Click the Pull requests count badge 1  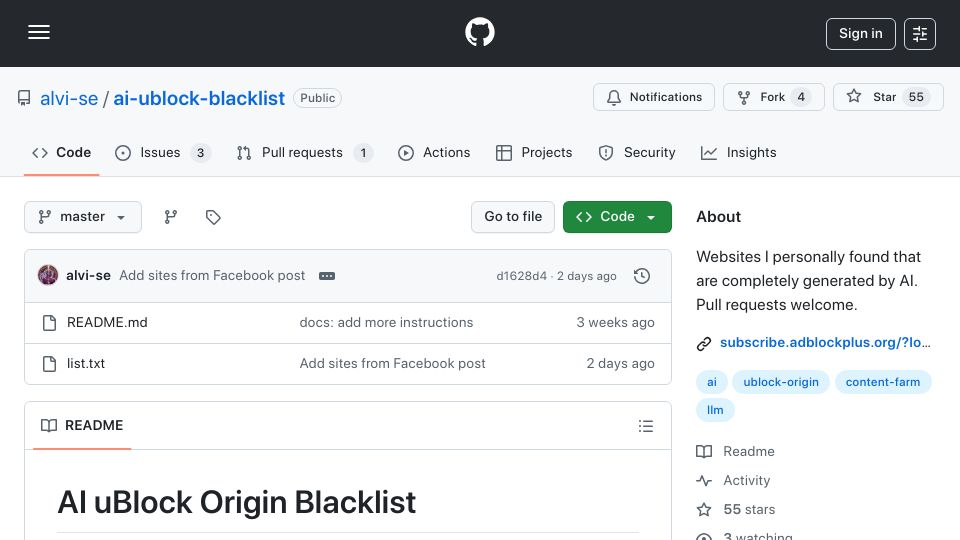point(363,153)
